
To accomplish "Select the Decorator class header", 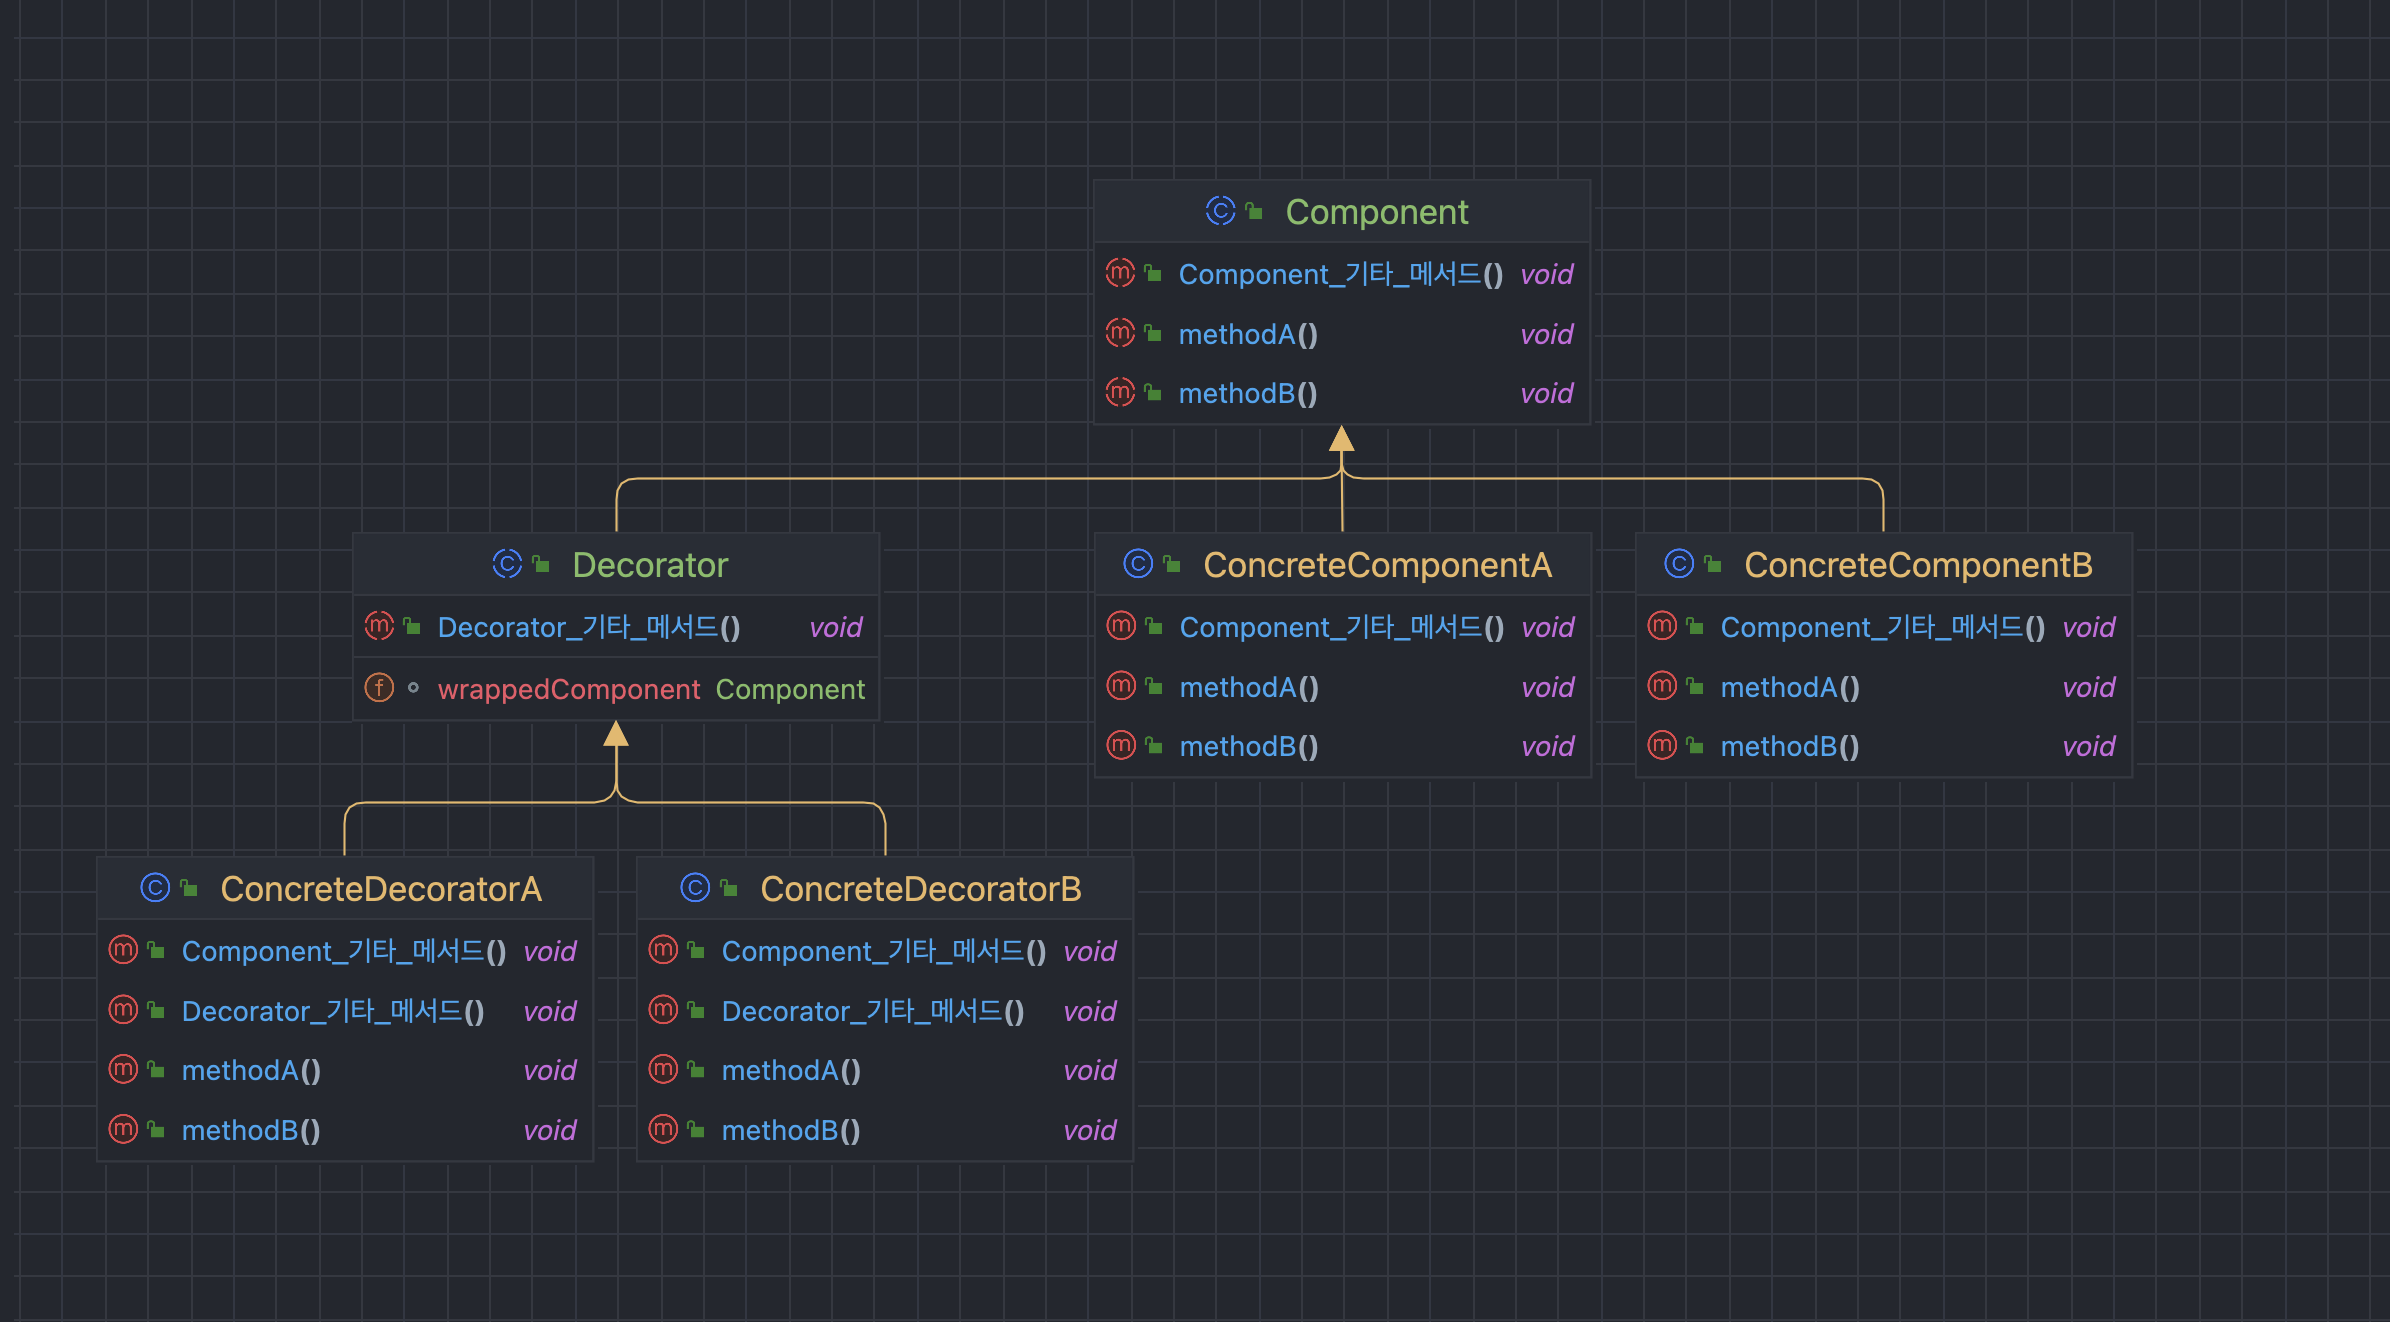I will [650, 565].
